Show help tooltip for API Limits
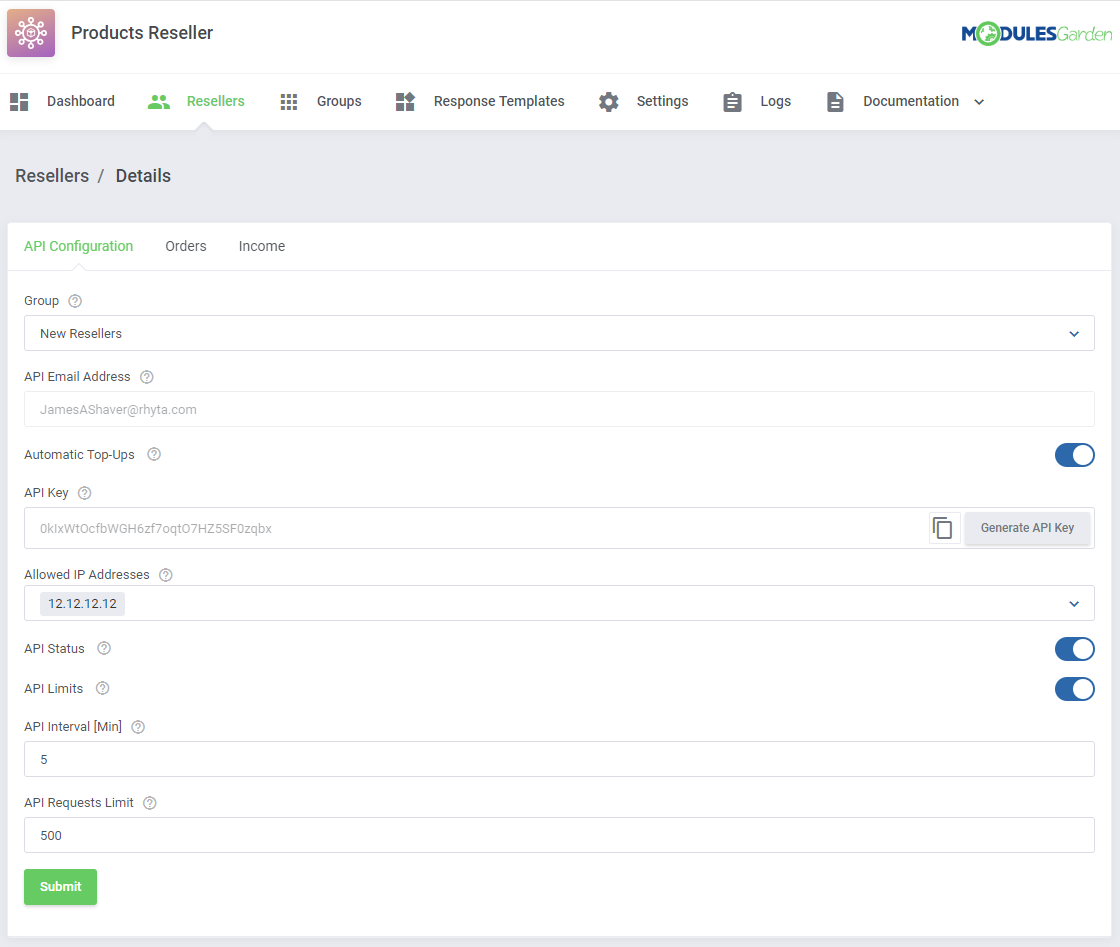Image resolution: width=1120 pixels, height=947 pixels. pos(103,688)
